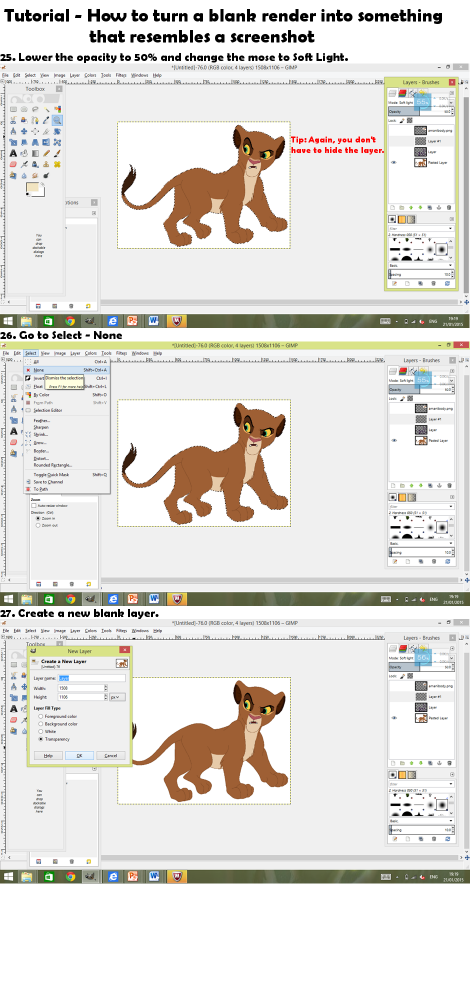
Task: Select the Move tool in step 25 toolbox
Action: point(24,131)
